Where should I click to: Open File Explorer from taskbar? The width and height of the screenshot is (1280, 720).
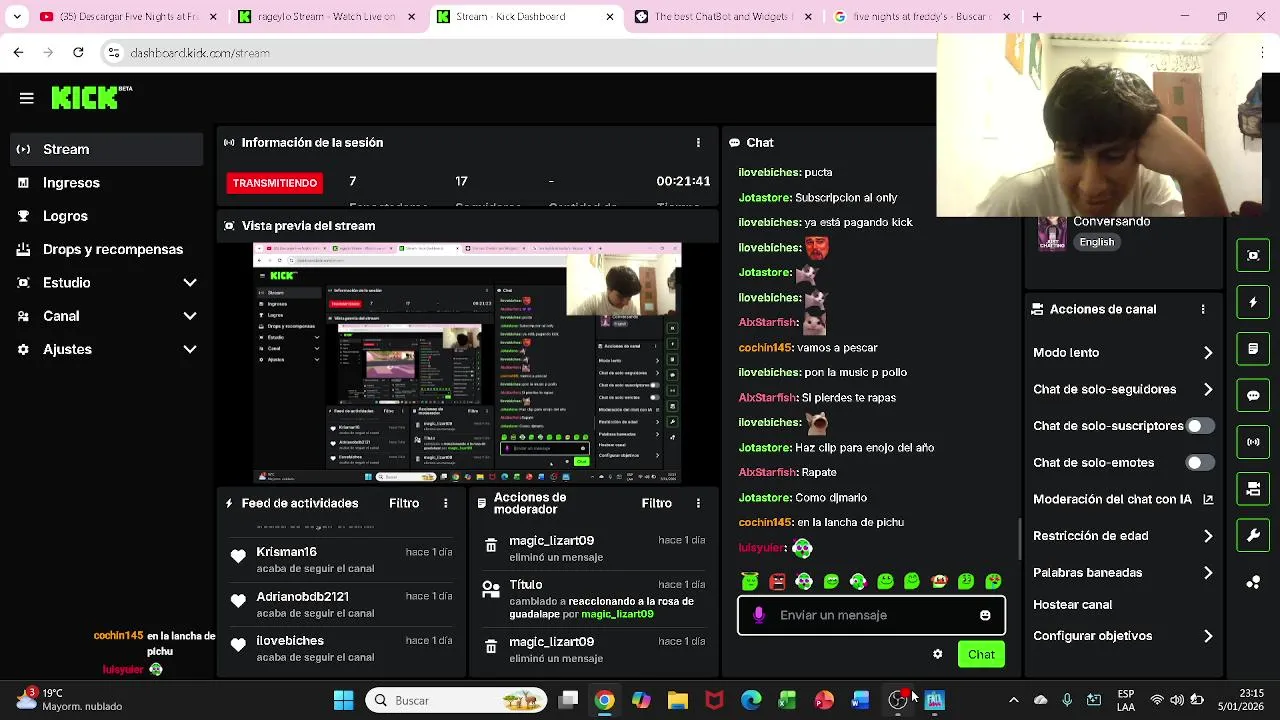click(678, 700)
